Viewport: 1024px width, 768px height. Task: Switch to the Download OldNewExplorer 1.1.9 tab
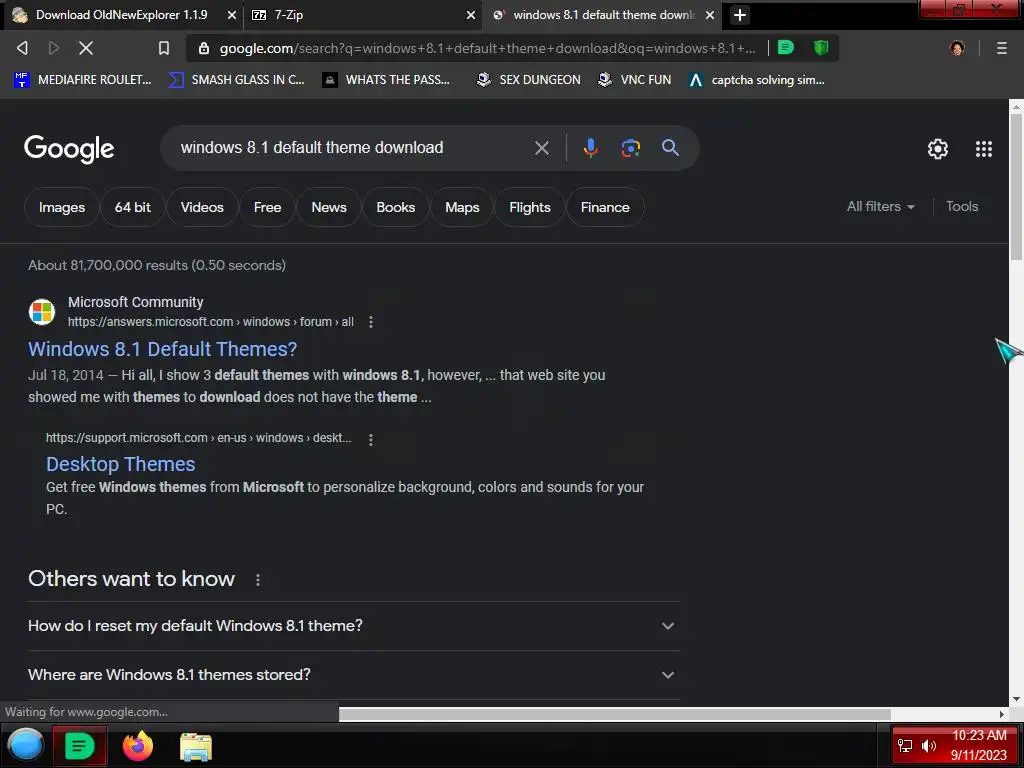tap(121, 15)
